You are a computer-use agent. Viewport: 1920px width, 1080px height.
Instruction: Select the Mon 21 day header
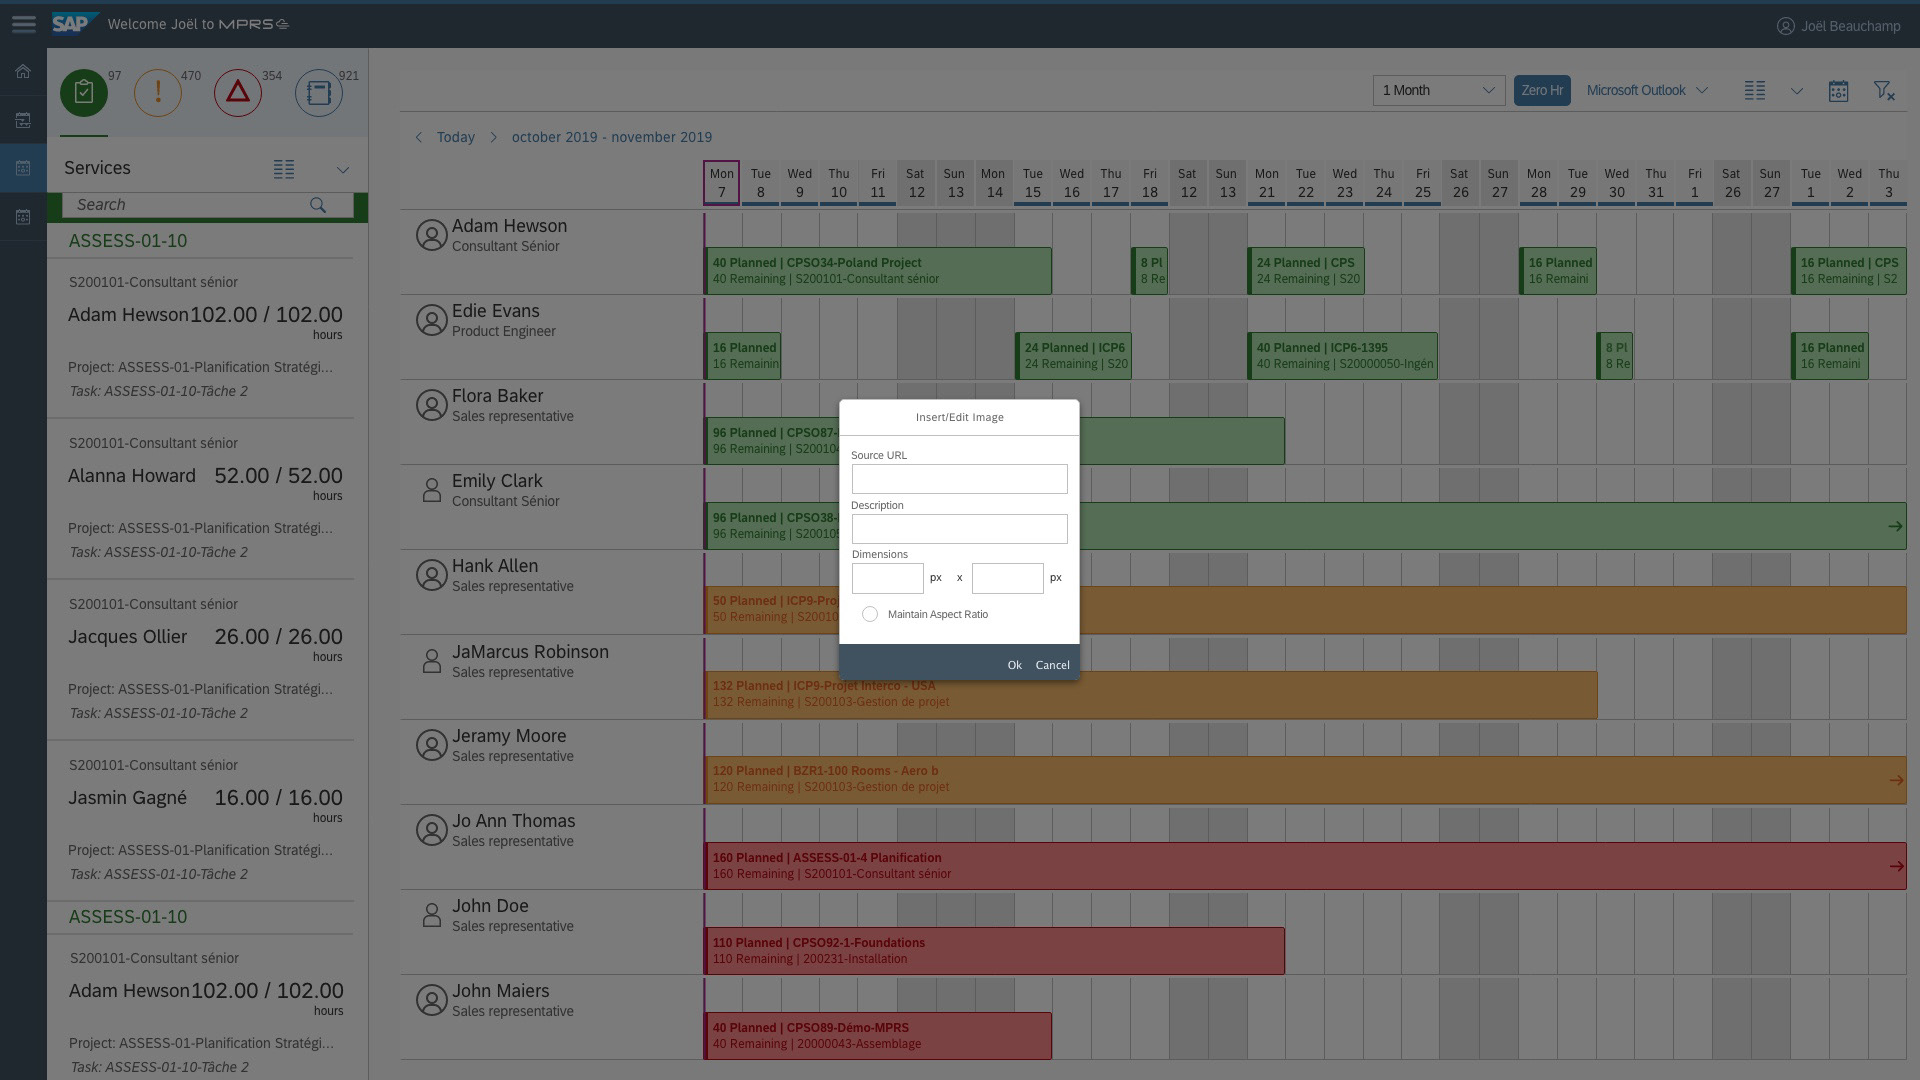click(1266, 183)
